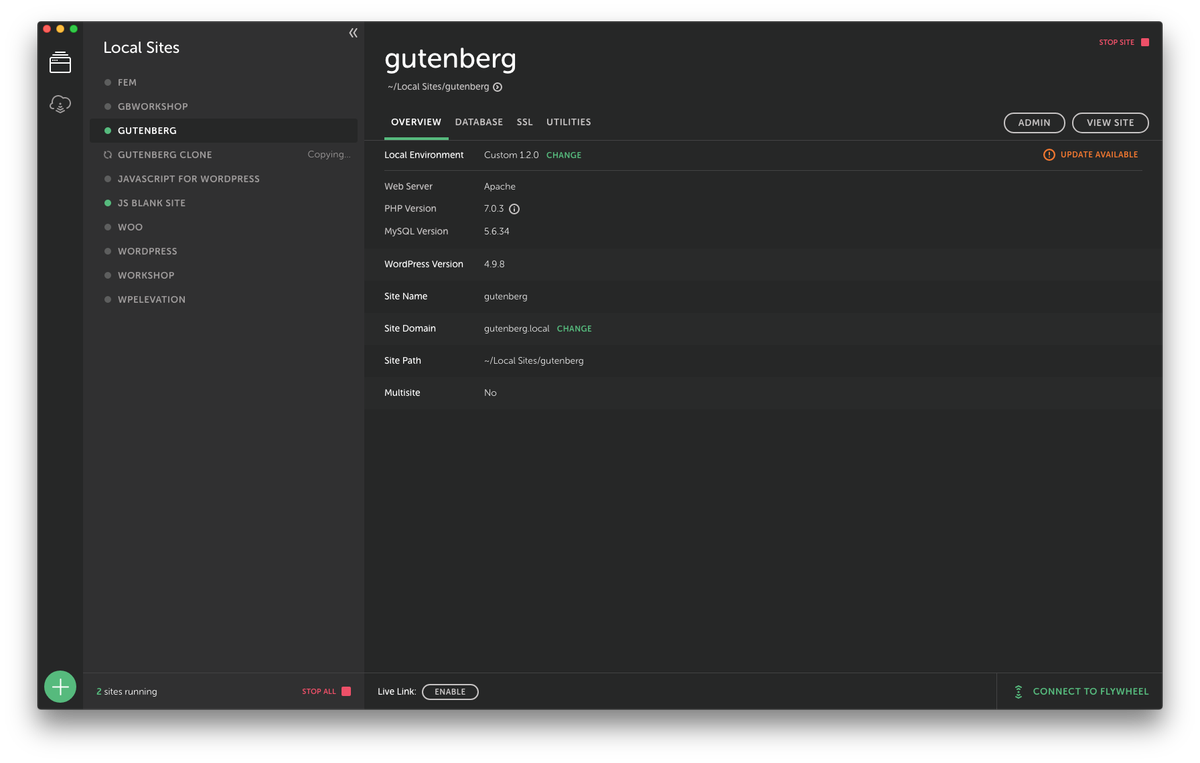Click the VIEW SITE button
Screen dimensions: 1200x763
point(1110,122)
